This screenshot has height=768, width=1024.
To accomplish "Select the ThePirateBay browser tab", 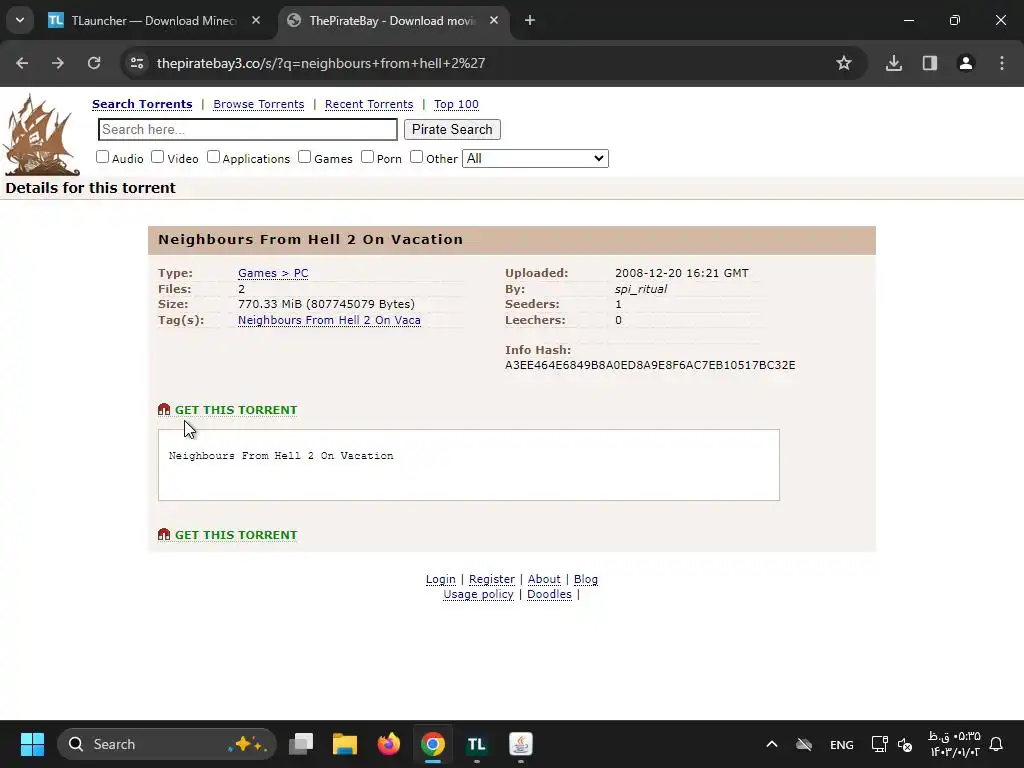I will (393, 21).
